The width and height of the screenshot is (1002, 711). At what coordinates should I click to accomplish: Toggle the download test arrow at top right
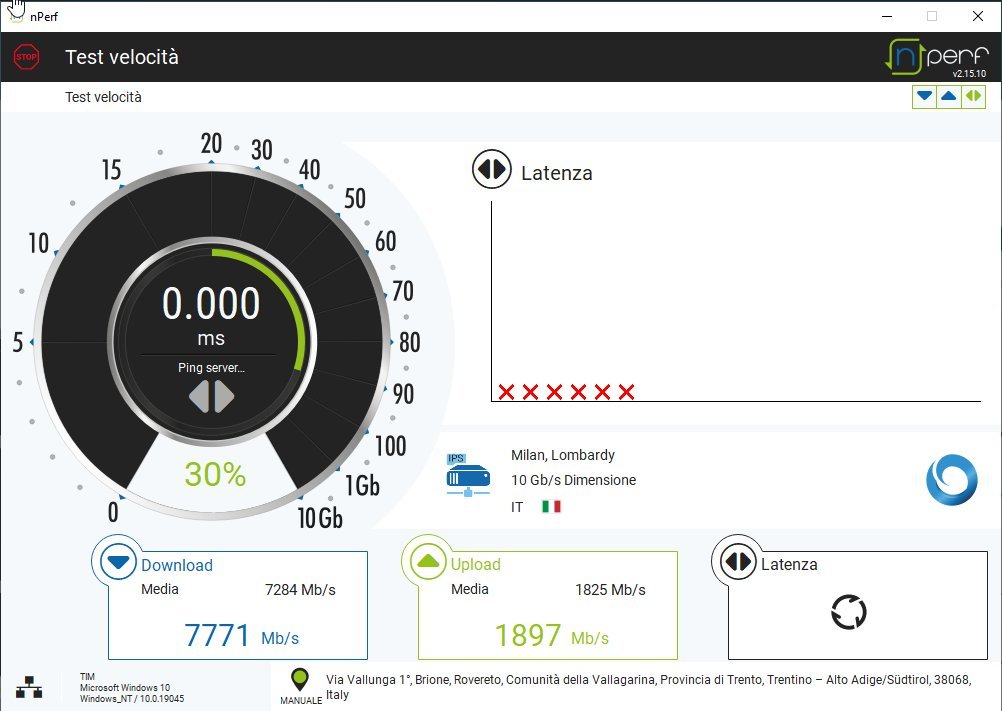(924, 96)
